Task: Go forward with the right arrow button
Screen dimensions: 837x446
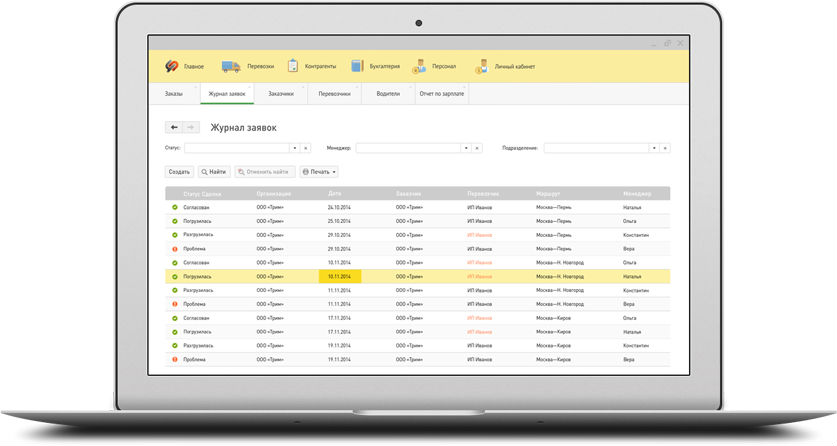Action: pos(191,128)
